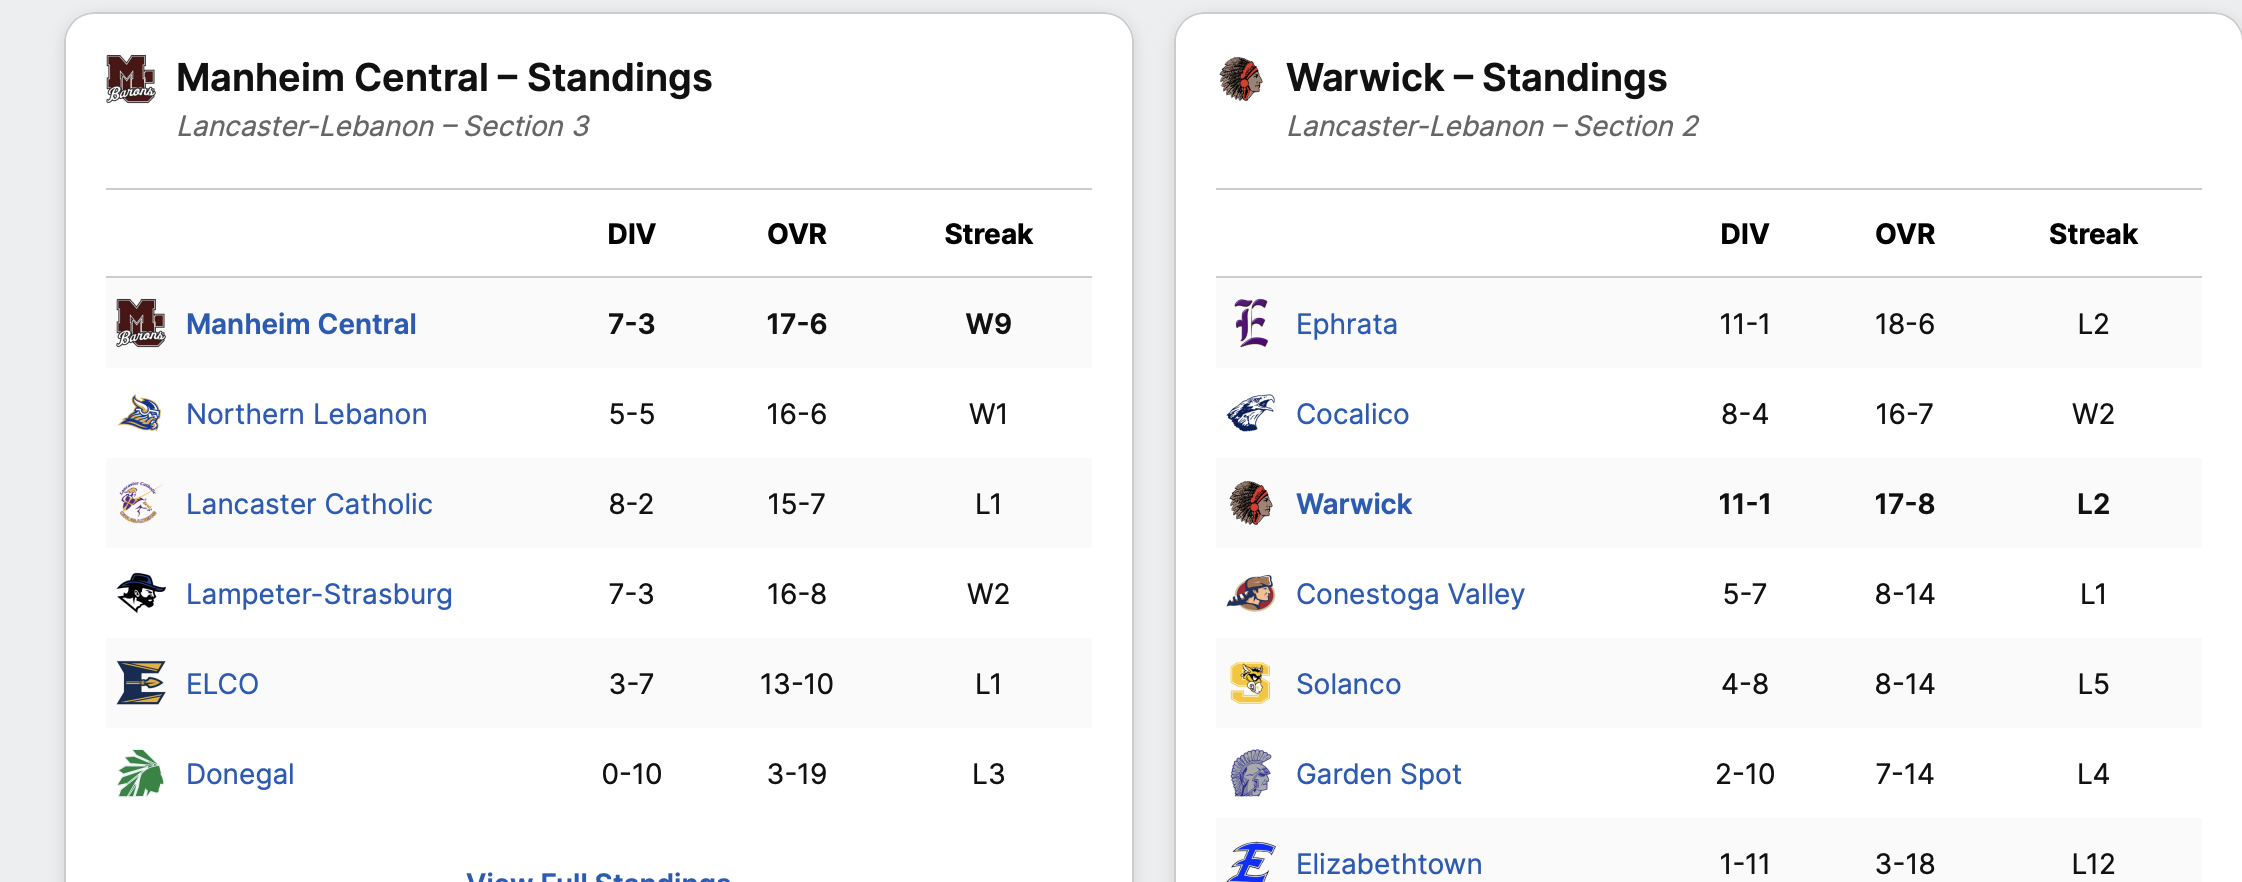
Task: Click the ELCO team logo
Action: 140,683
